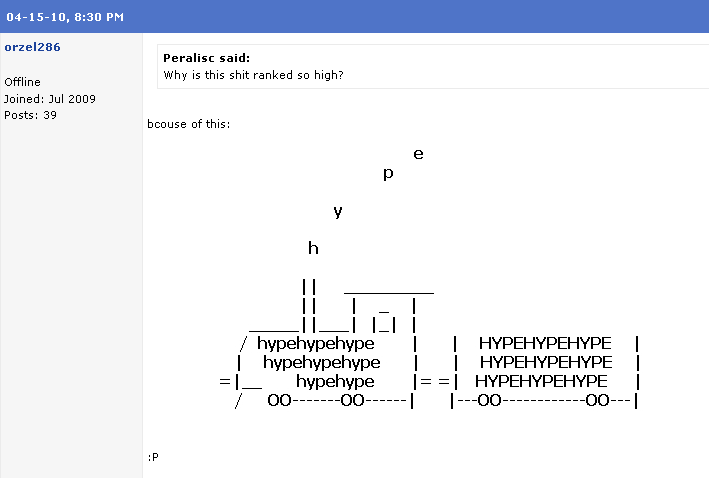Click the small cab window of the locomotive
This screenshot has height=478, width=709.
point(384,320)
